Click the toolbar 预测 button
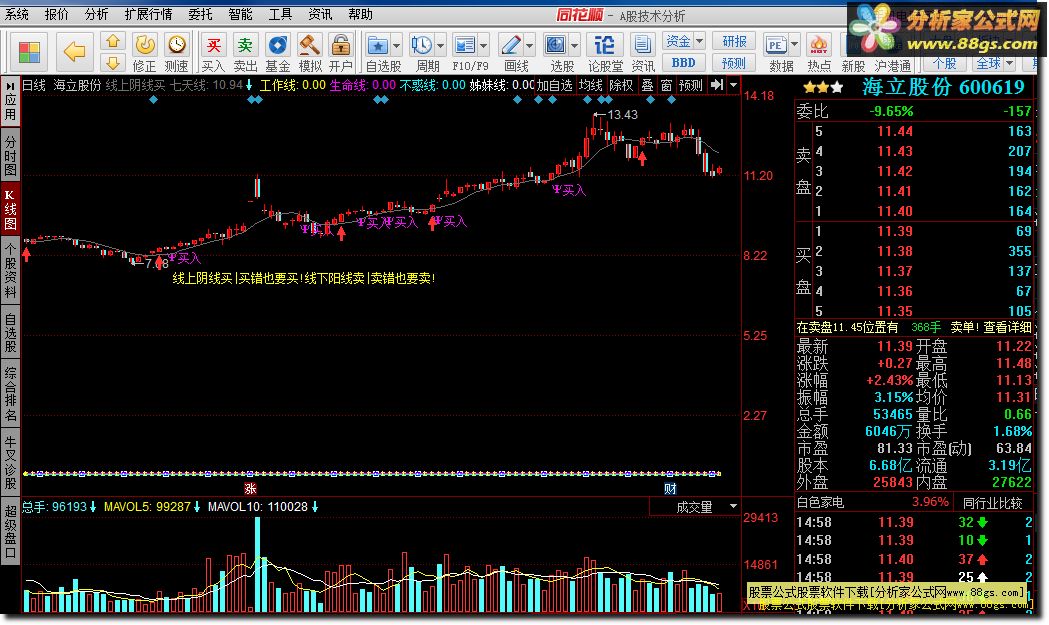 (x=734, y=63)
